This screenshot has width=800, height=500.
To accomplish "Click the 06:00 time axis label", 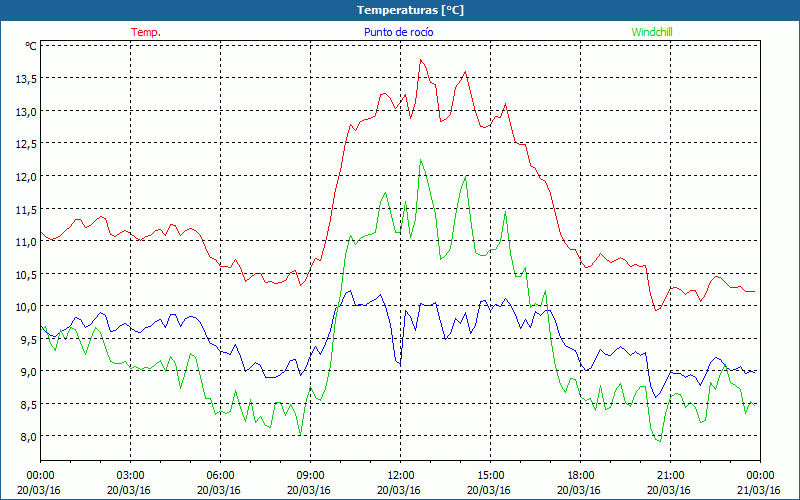I will (220, 476).
